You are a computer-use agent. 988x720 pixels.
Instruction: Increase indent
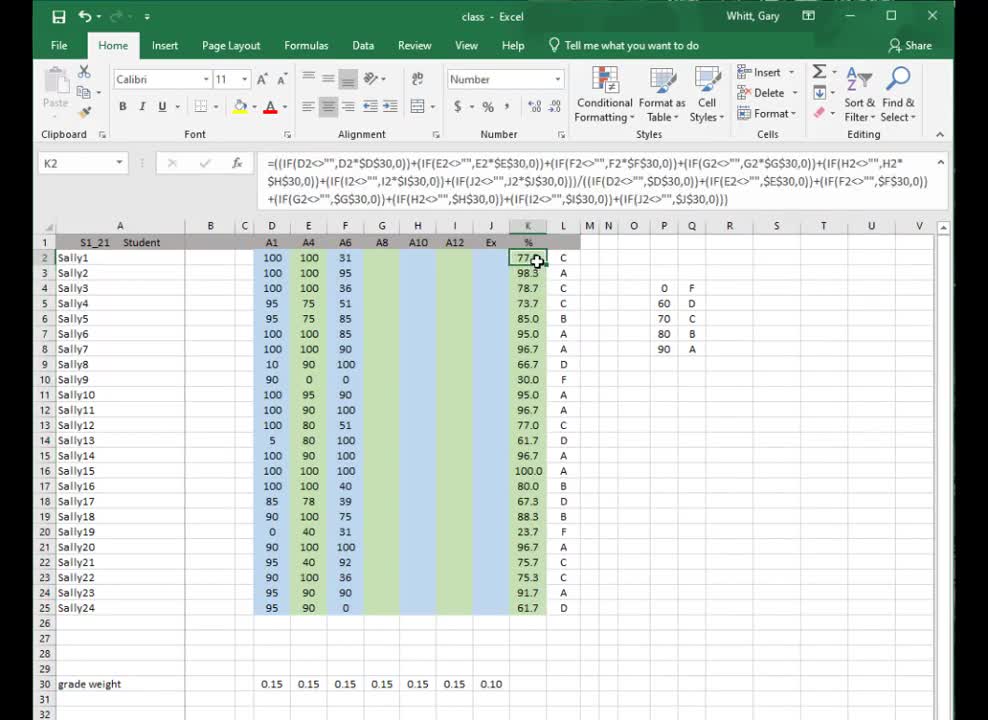[391, 106]
